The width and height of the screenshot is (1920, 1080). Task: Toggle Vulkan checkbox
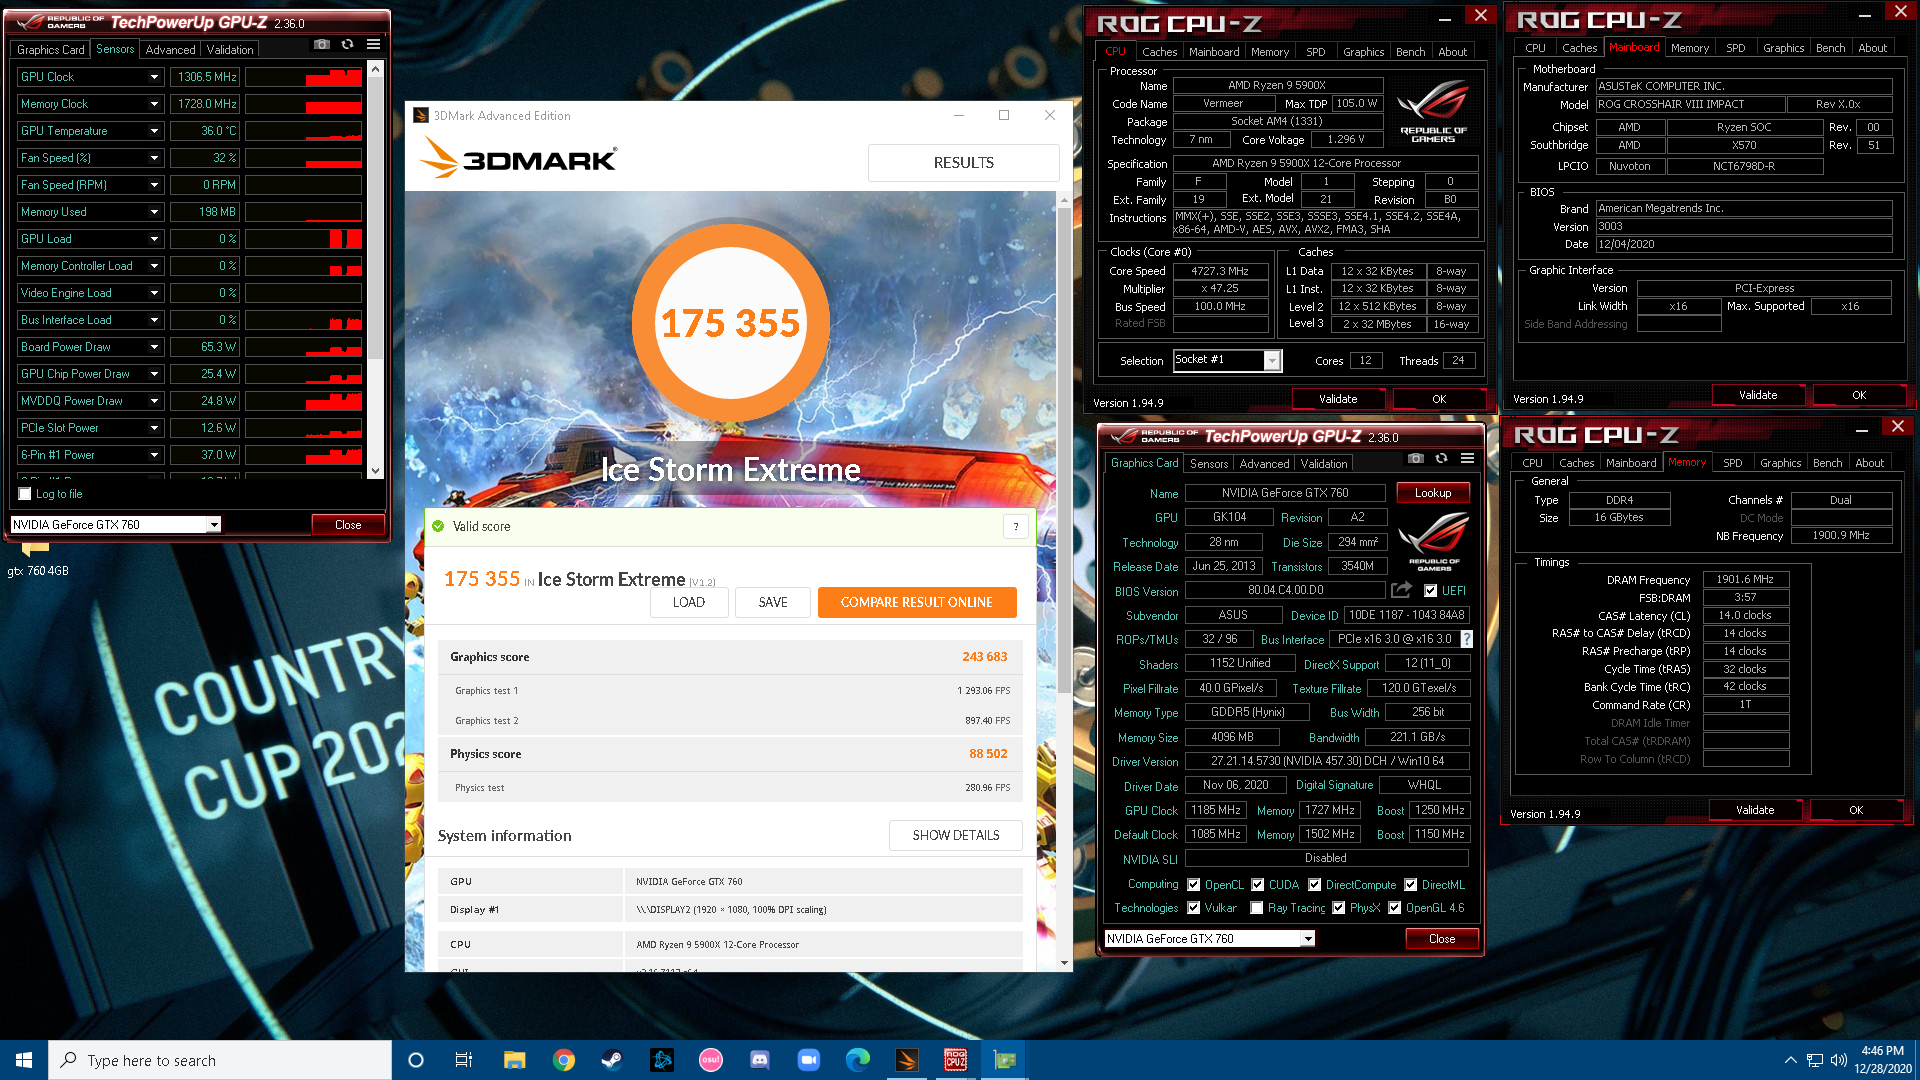(x=1194, y=908)
